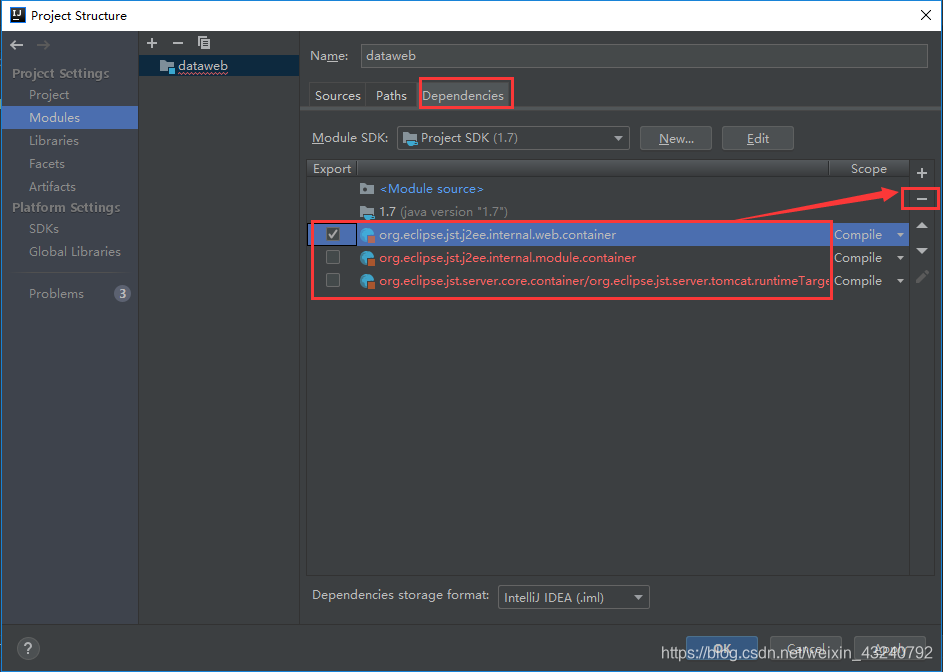Click the back navigation arrow

point(17,45)
